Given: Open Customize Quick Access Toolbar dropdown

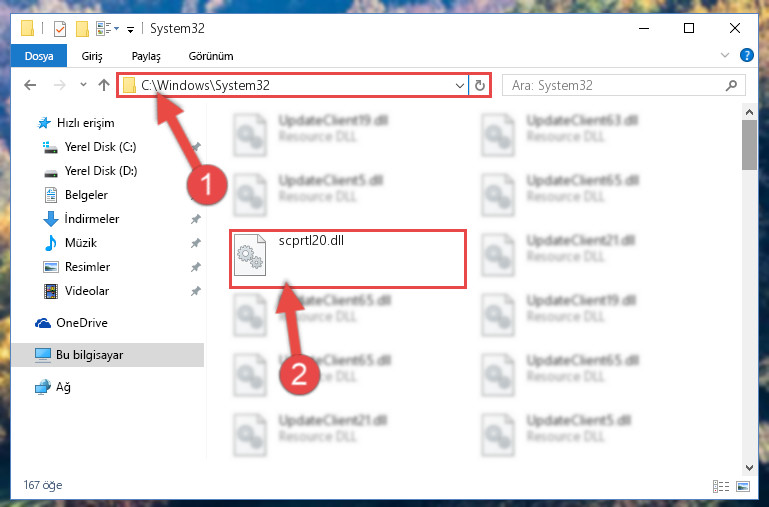Looking at the screenshot, I should coord(130,30).
